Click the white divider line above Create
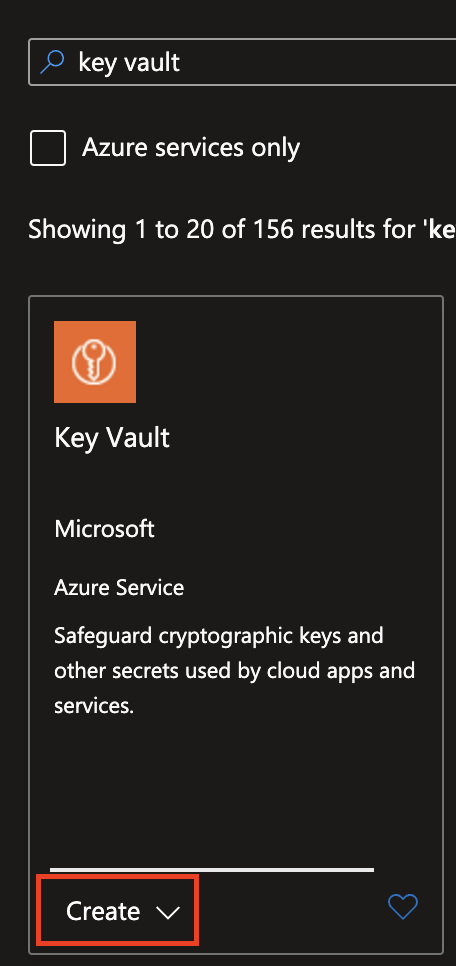The height and width of the screenshot is (966, 456). (x=212, y=870)
